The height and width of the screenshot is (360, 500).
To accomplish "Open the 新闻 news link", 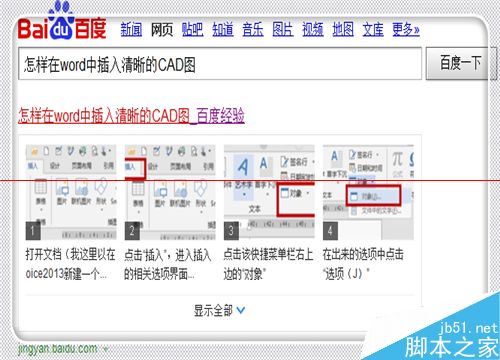I will click(x=131, y=29).
